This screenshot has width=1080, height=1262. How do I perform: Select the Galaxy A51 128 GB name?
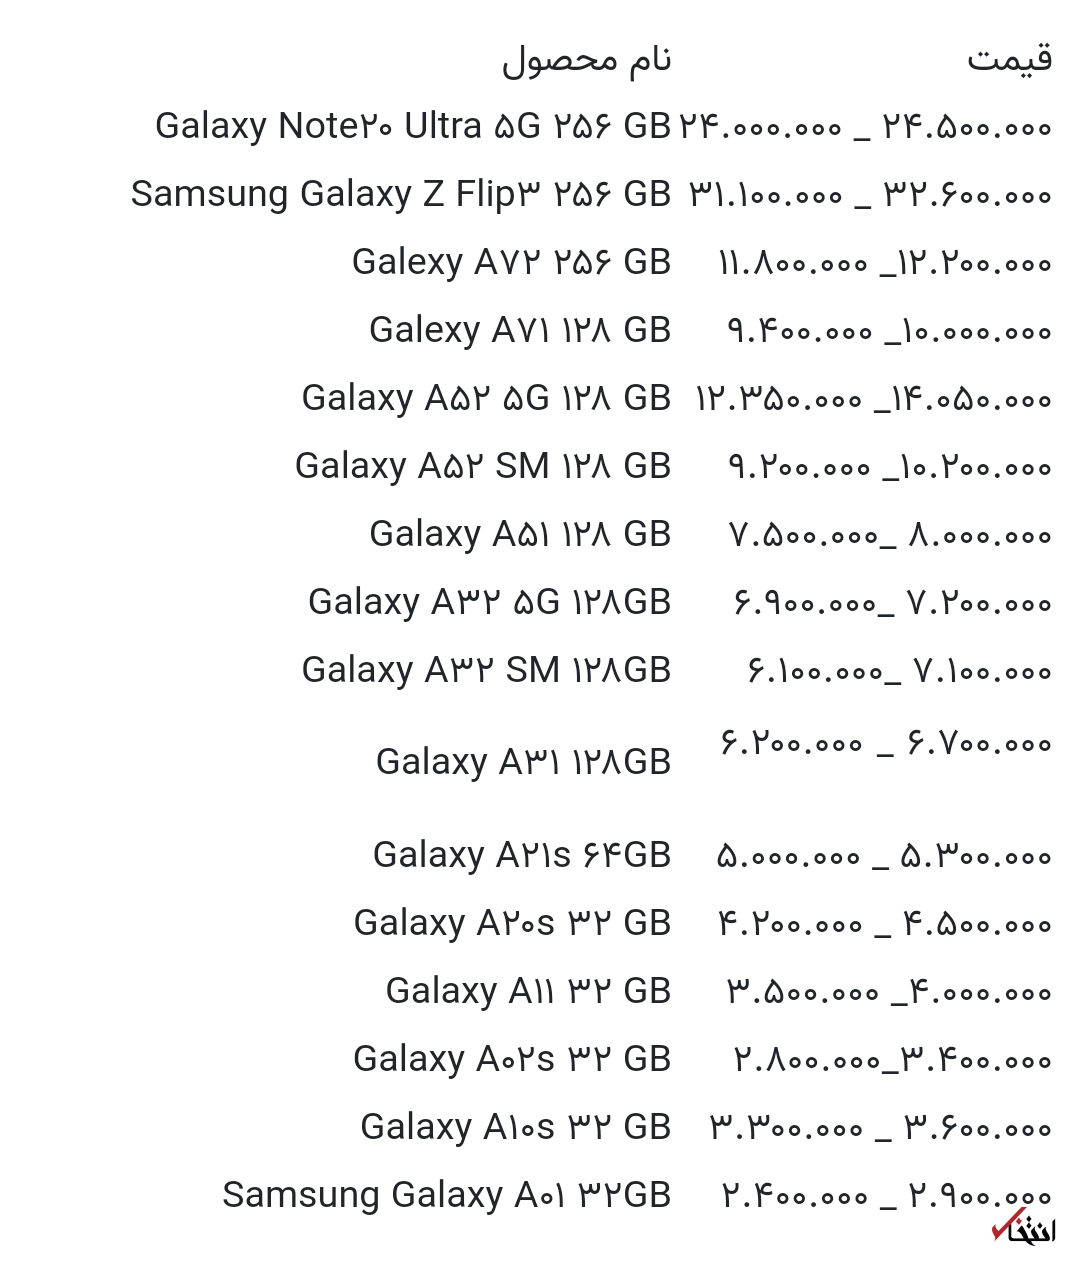point(519,534)
